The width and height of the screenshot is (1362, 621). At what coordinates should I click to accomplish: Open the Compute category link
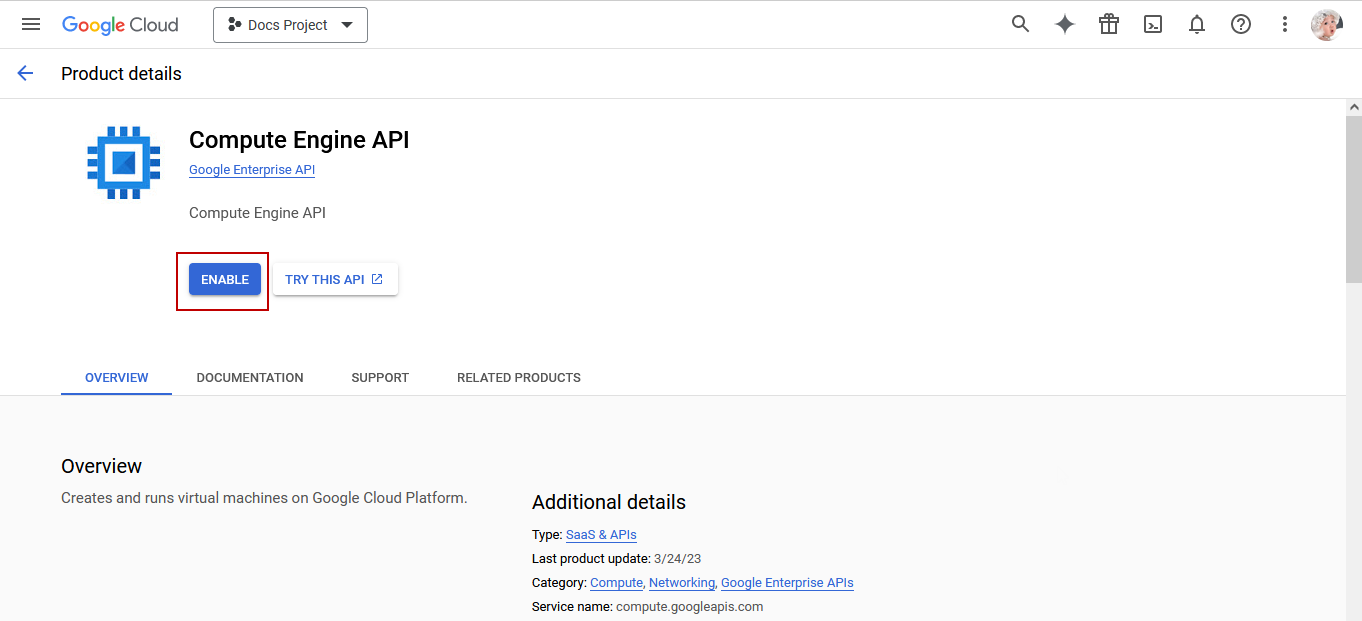point(616,583)
